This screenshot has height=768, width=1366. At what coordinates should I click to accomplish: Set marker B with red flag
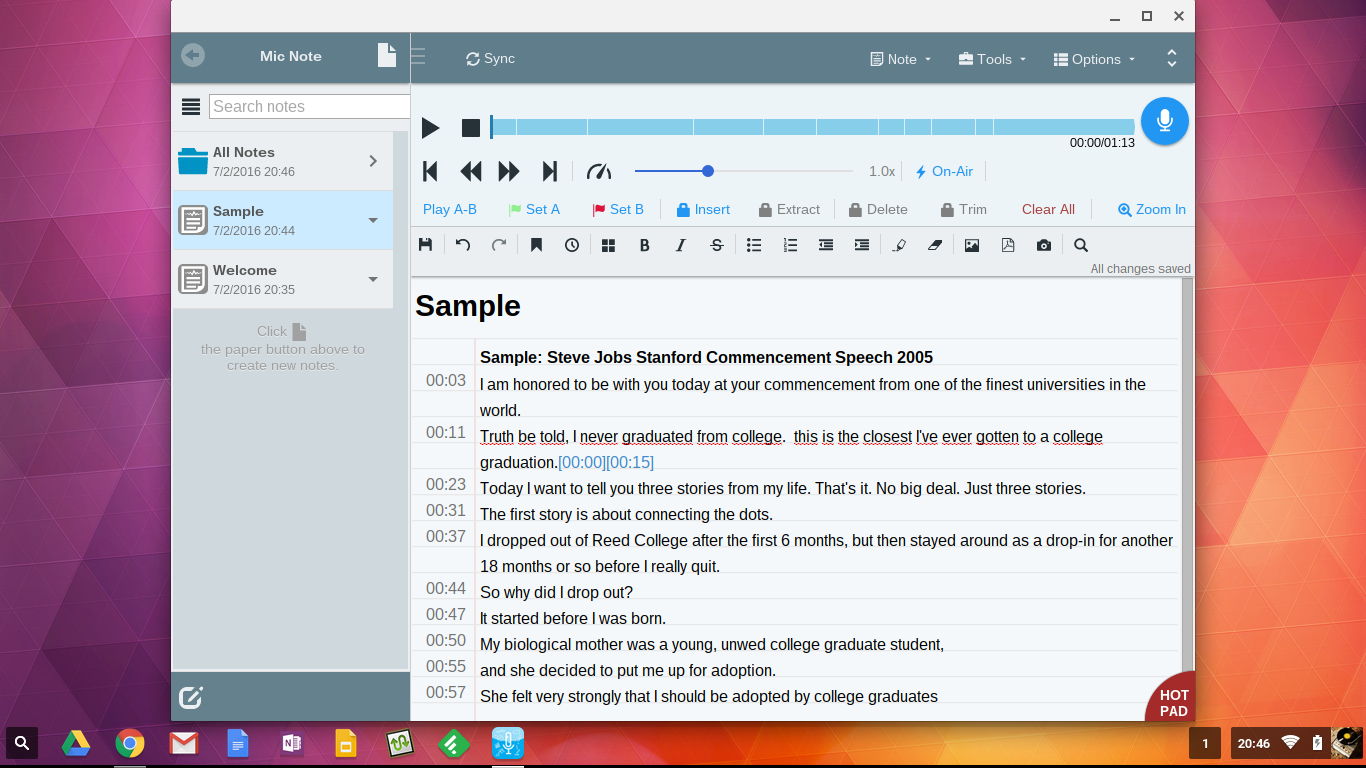(618, 209)
